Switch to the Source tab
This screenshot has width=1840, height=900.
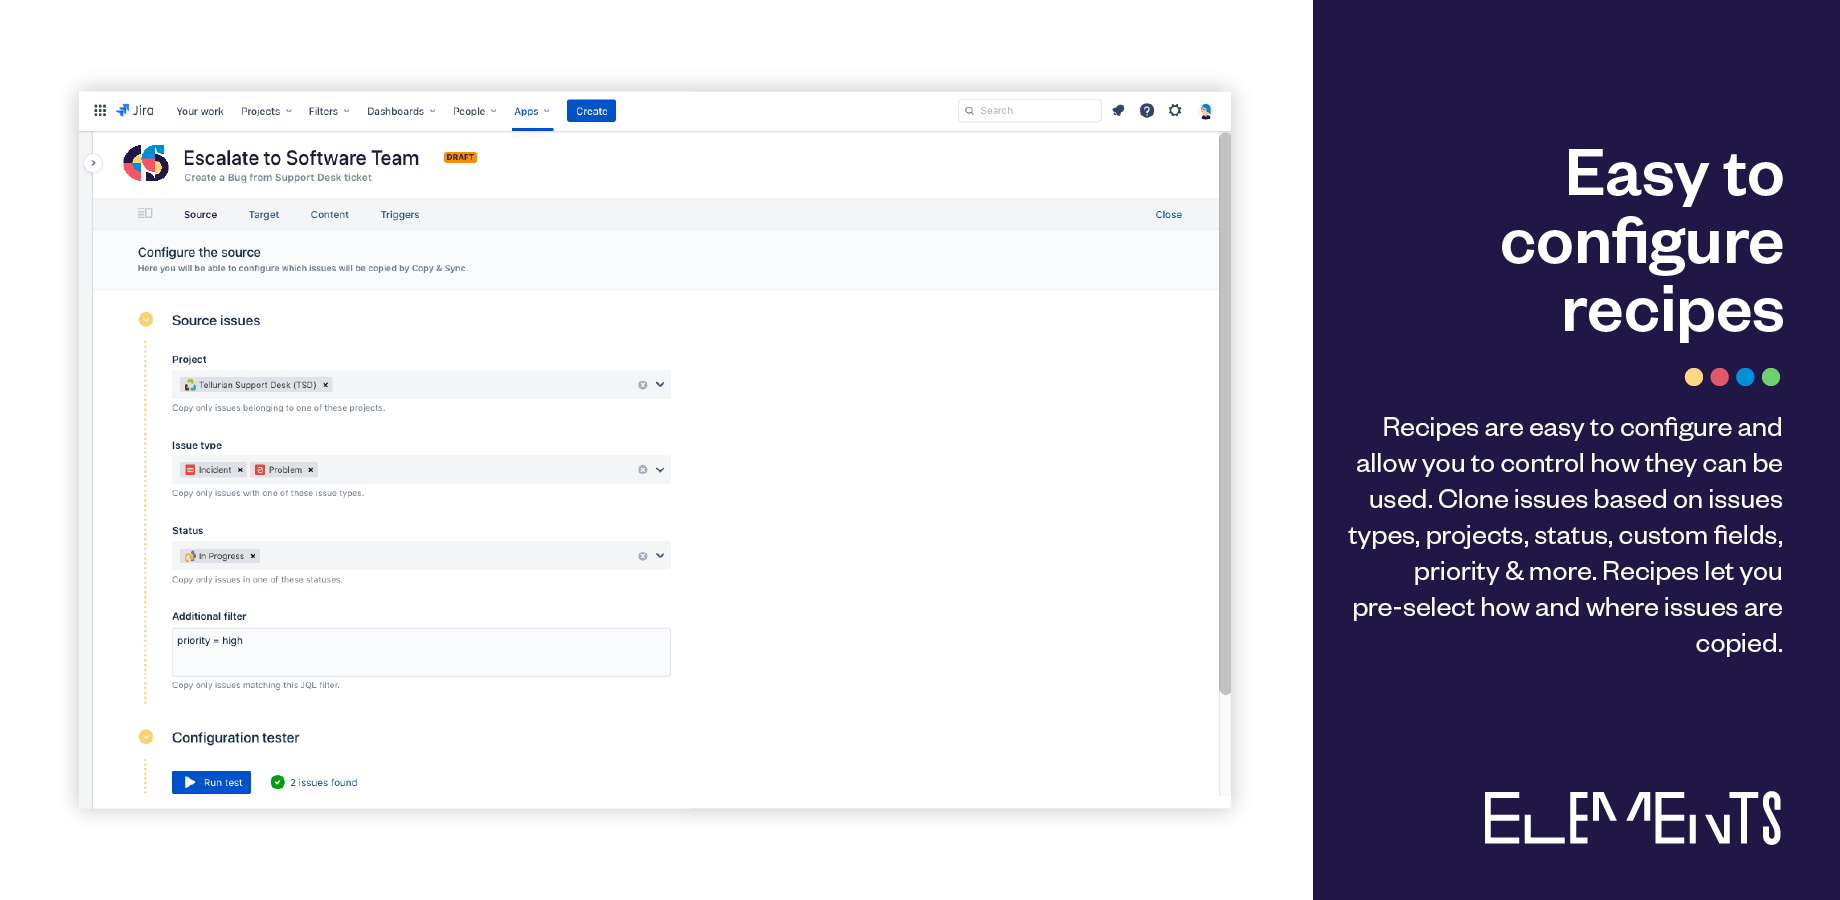[200, 215]
